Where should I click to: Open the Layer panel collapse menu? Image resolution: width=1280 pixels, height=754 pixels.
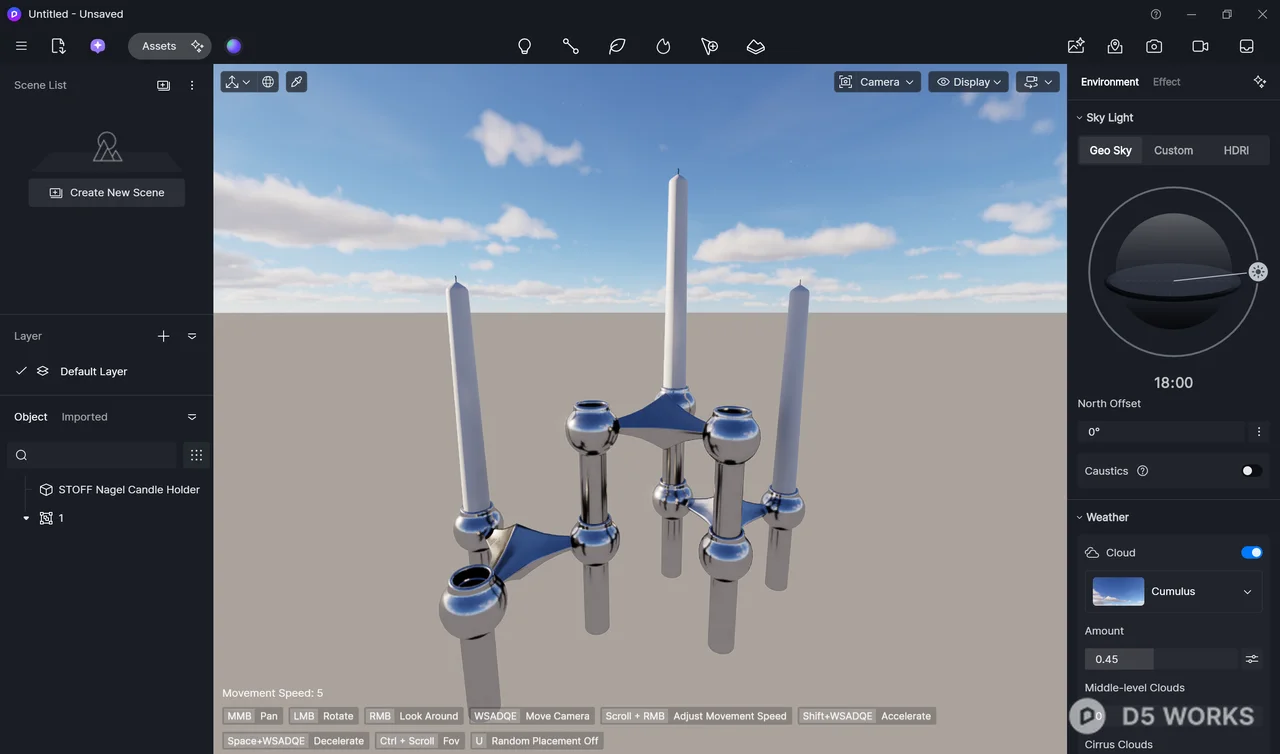click(x=192, y=336)
